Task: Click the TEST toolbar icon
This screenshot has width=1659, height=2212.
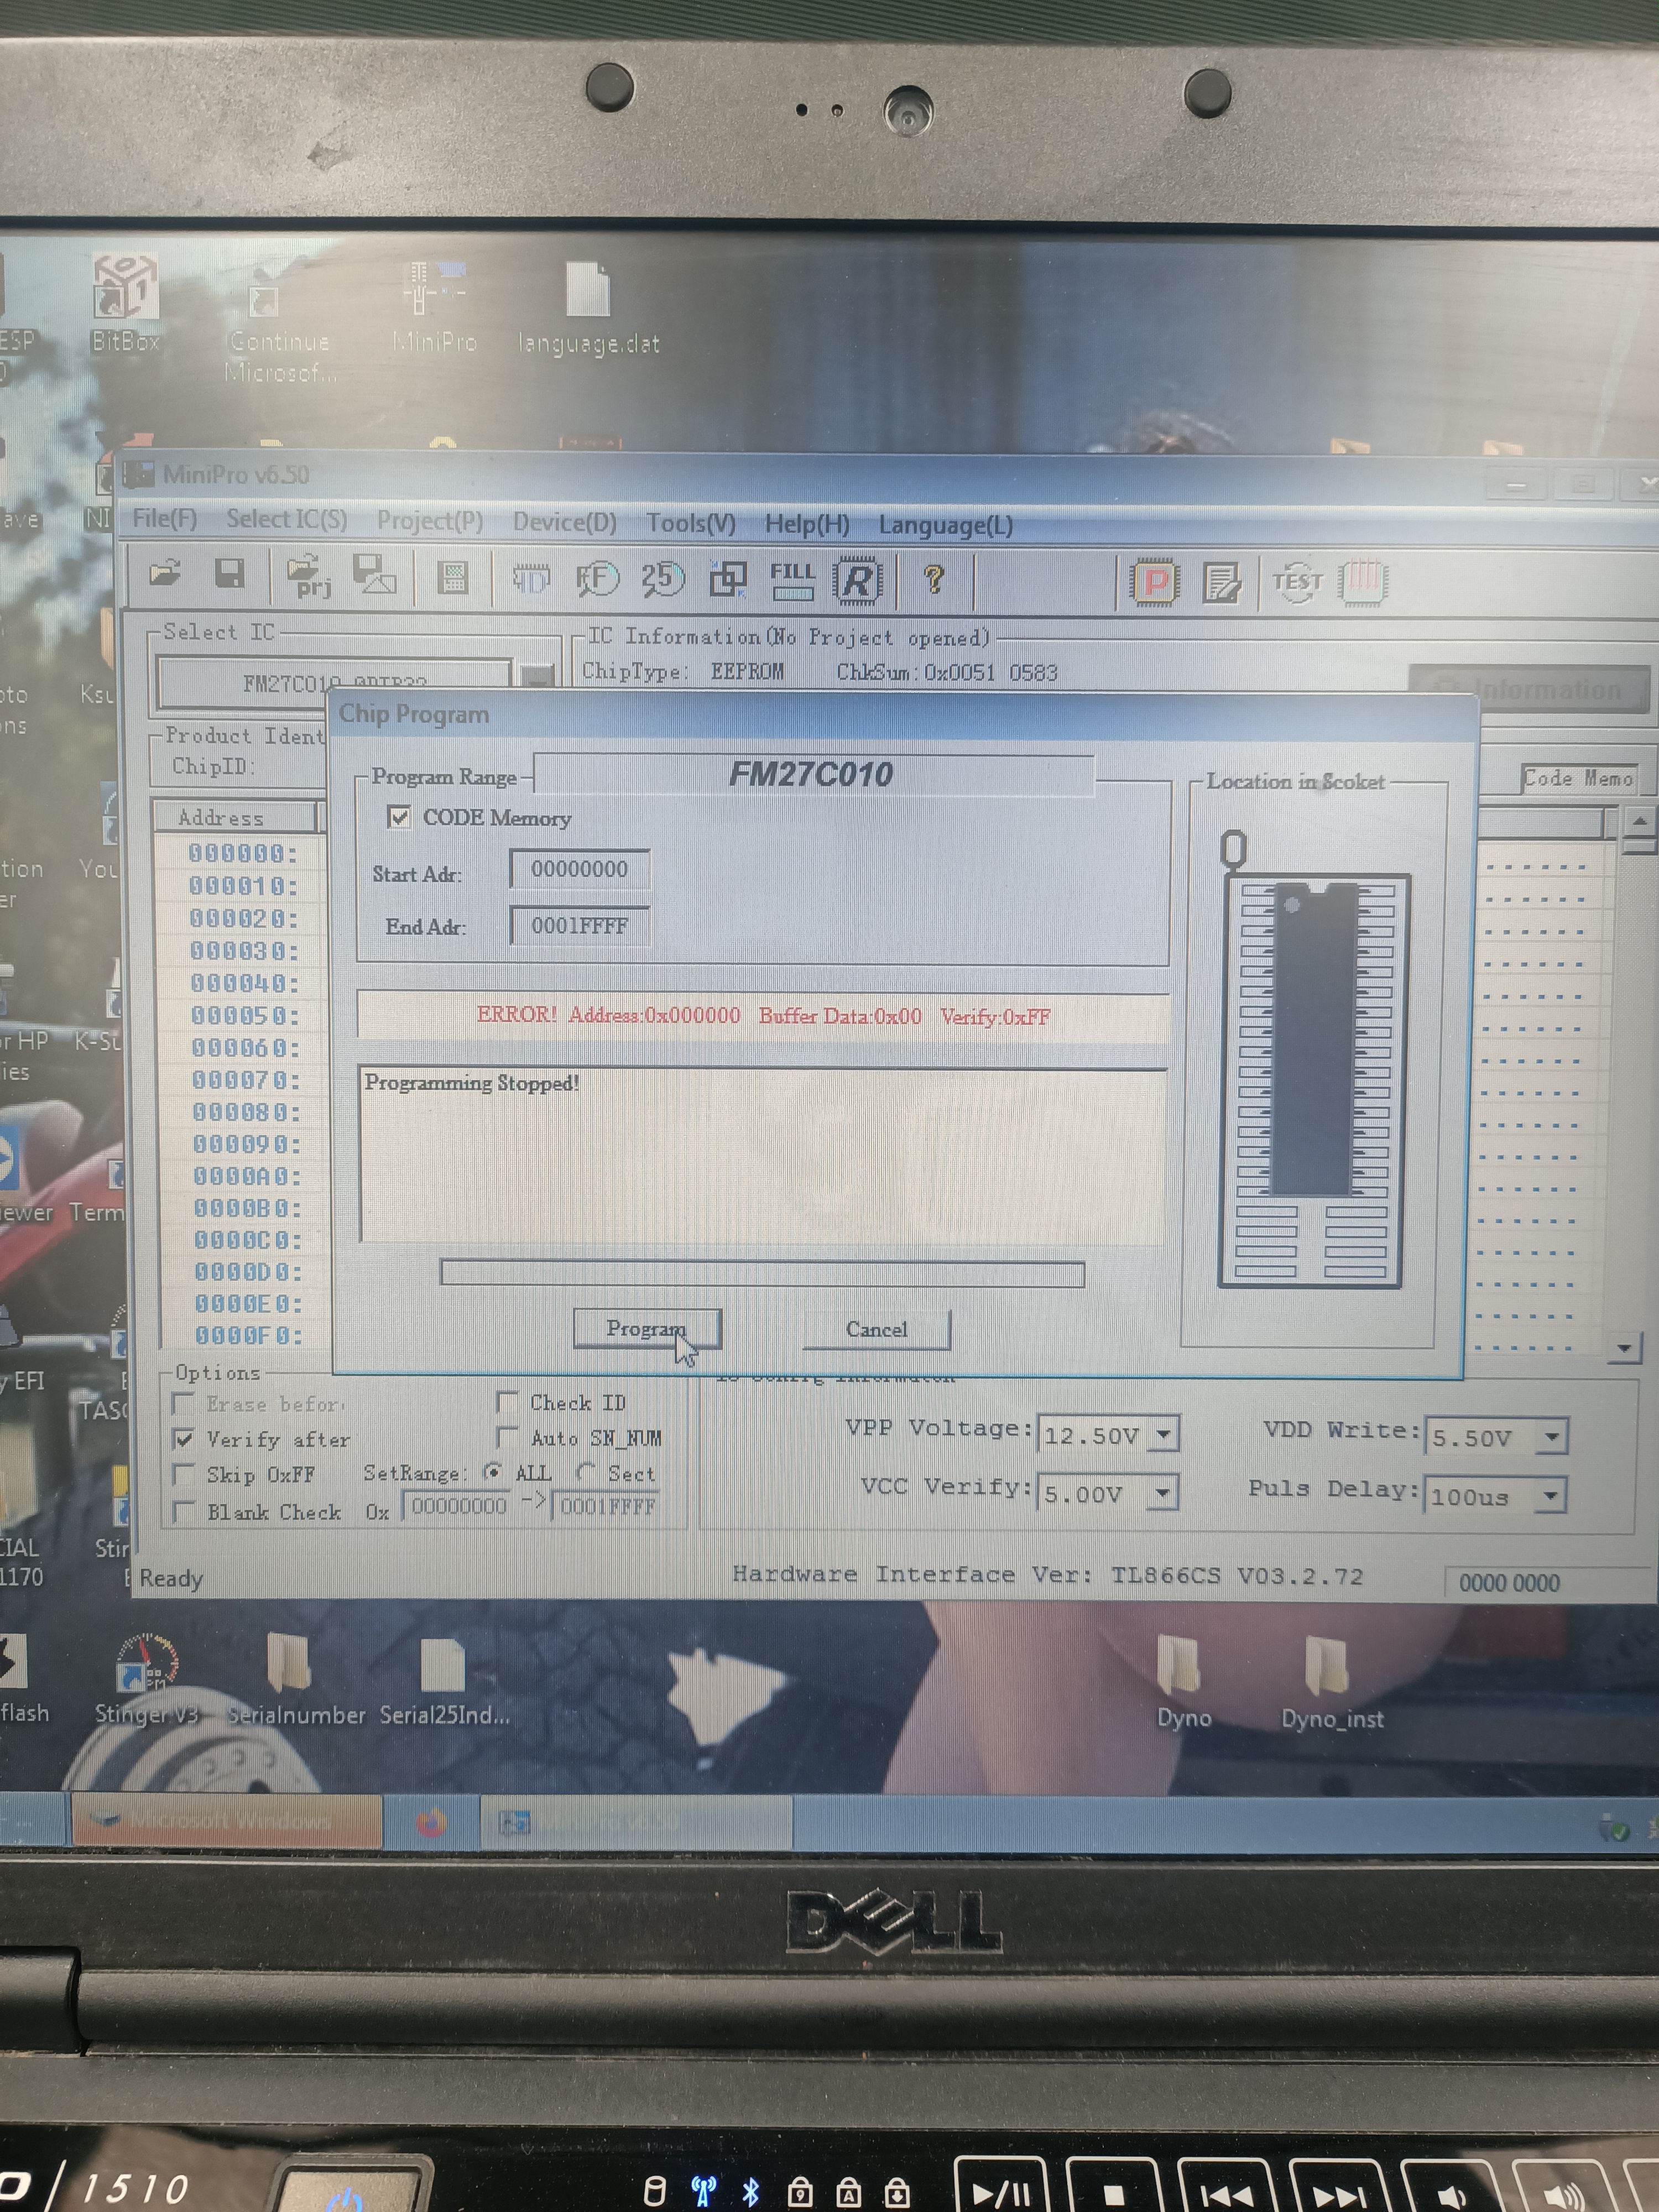Action: tap(1297, 582)
